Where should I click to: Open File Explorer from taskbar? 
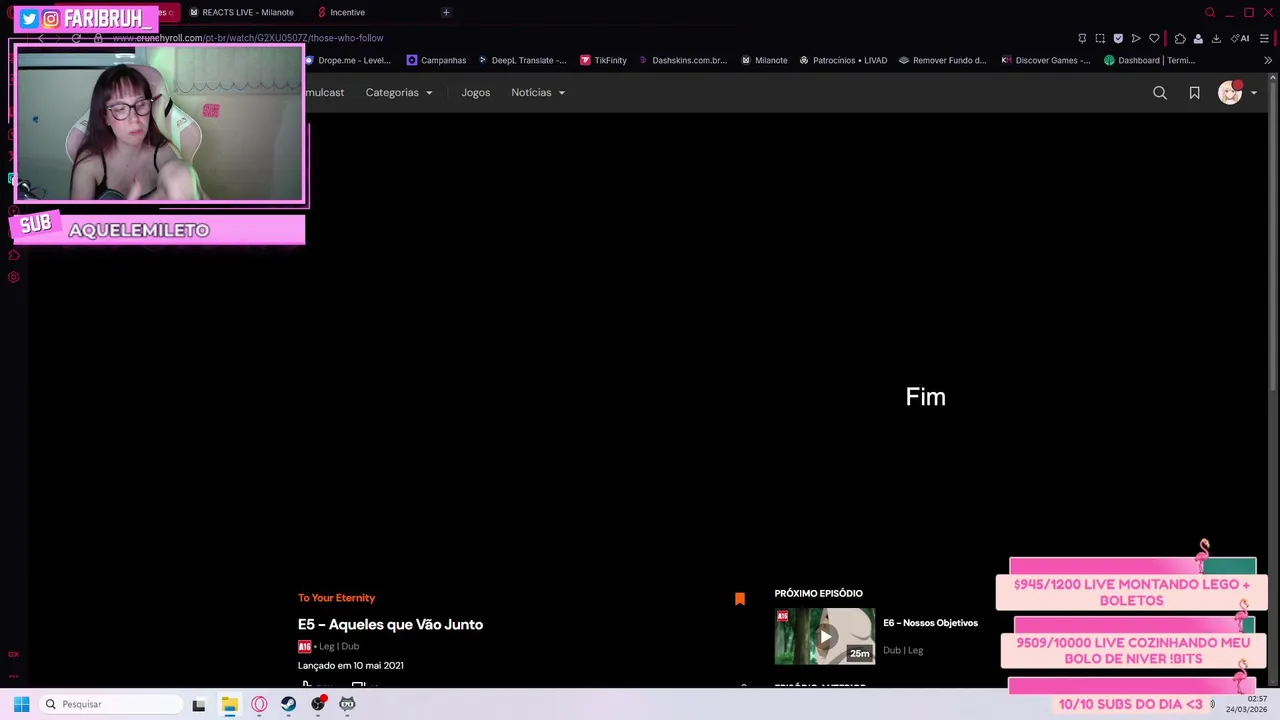229,704
